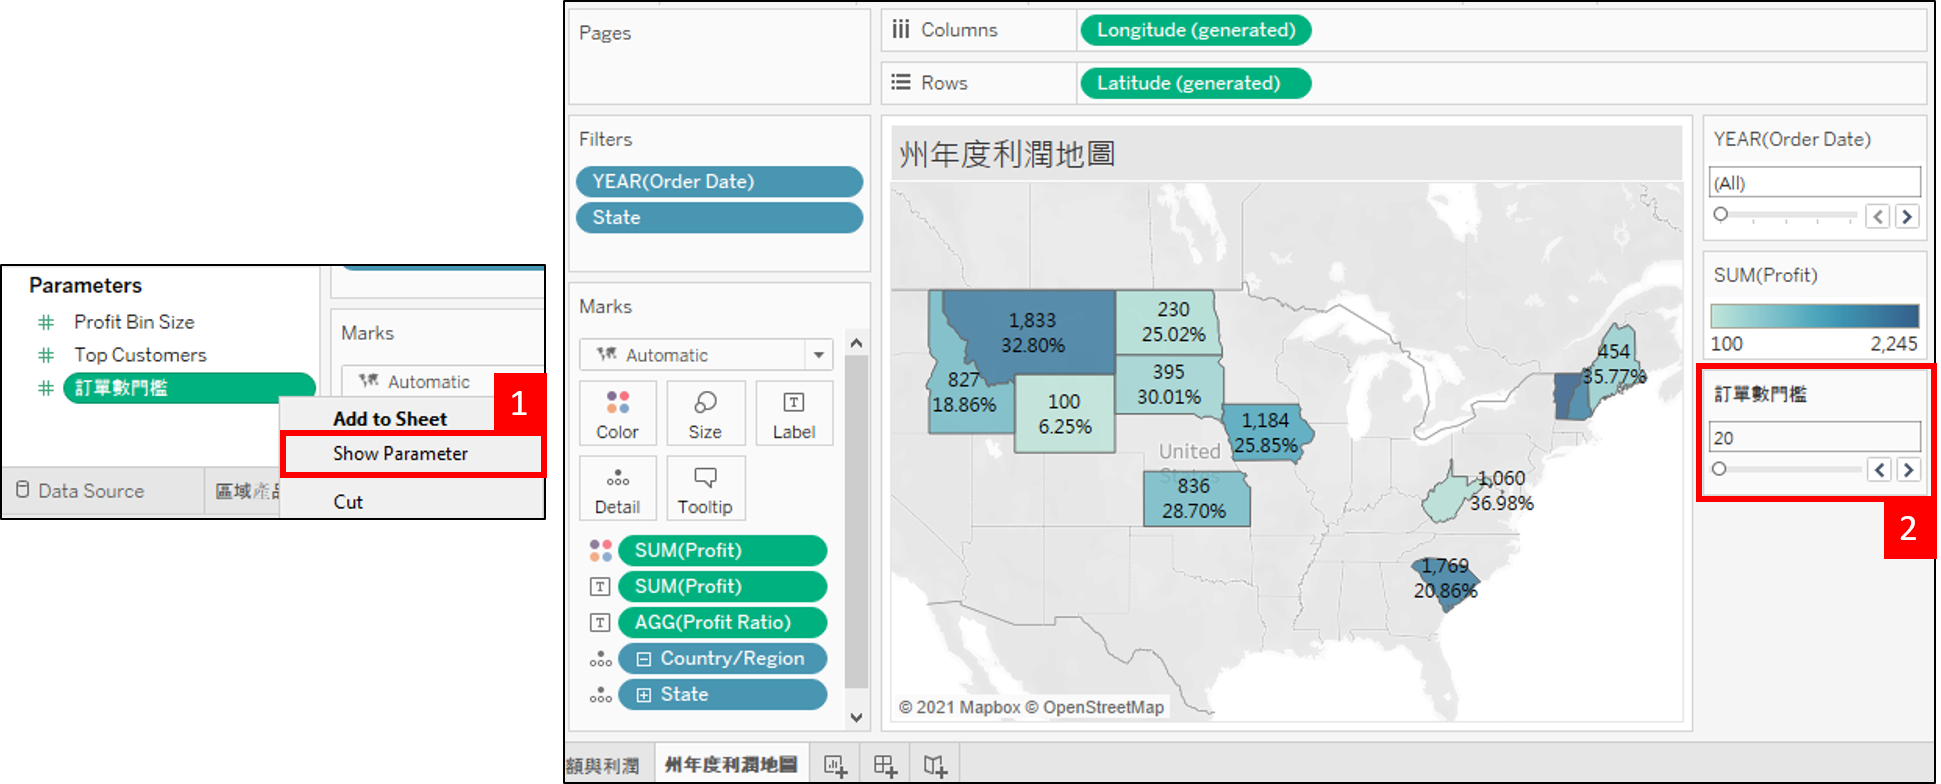This screenshot has width=1941, height=784.
Task: Click the color dots icon beside first SUM(Profit) pill
Action: click(600, 551)
